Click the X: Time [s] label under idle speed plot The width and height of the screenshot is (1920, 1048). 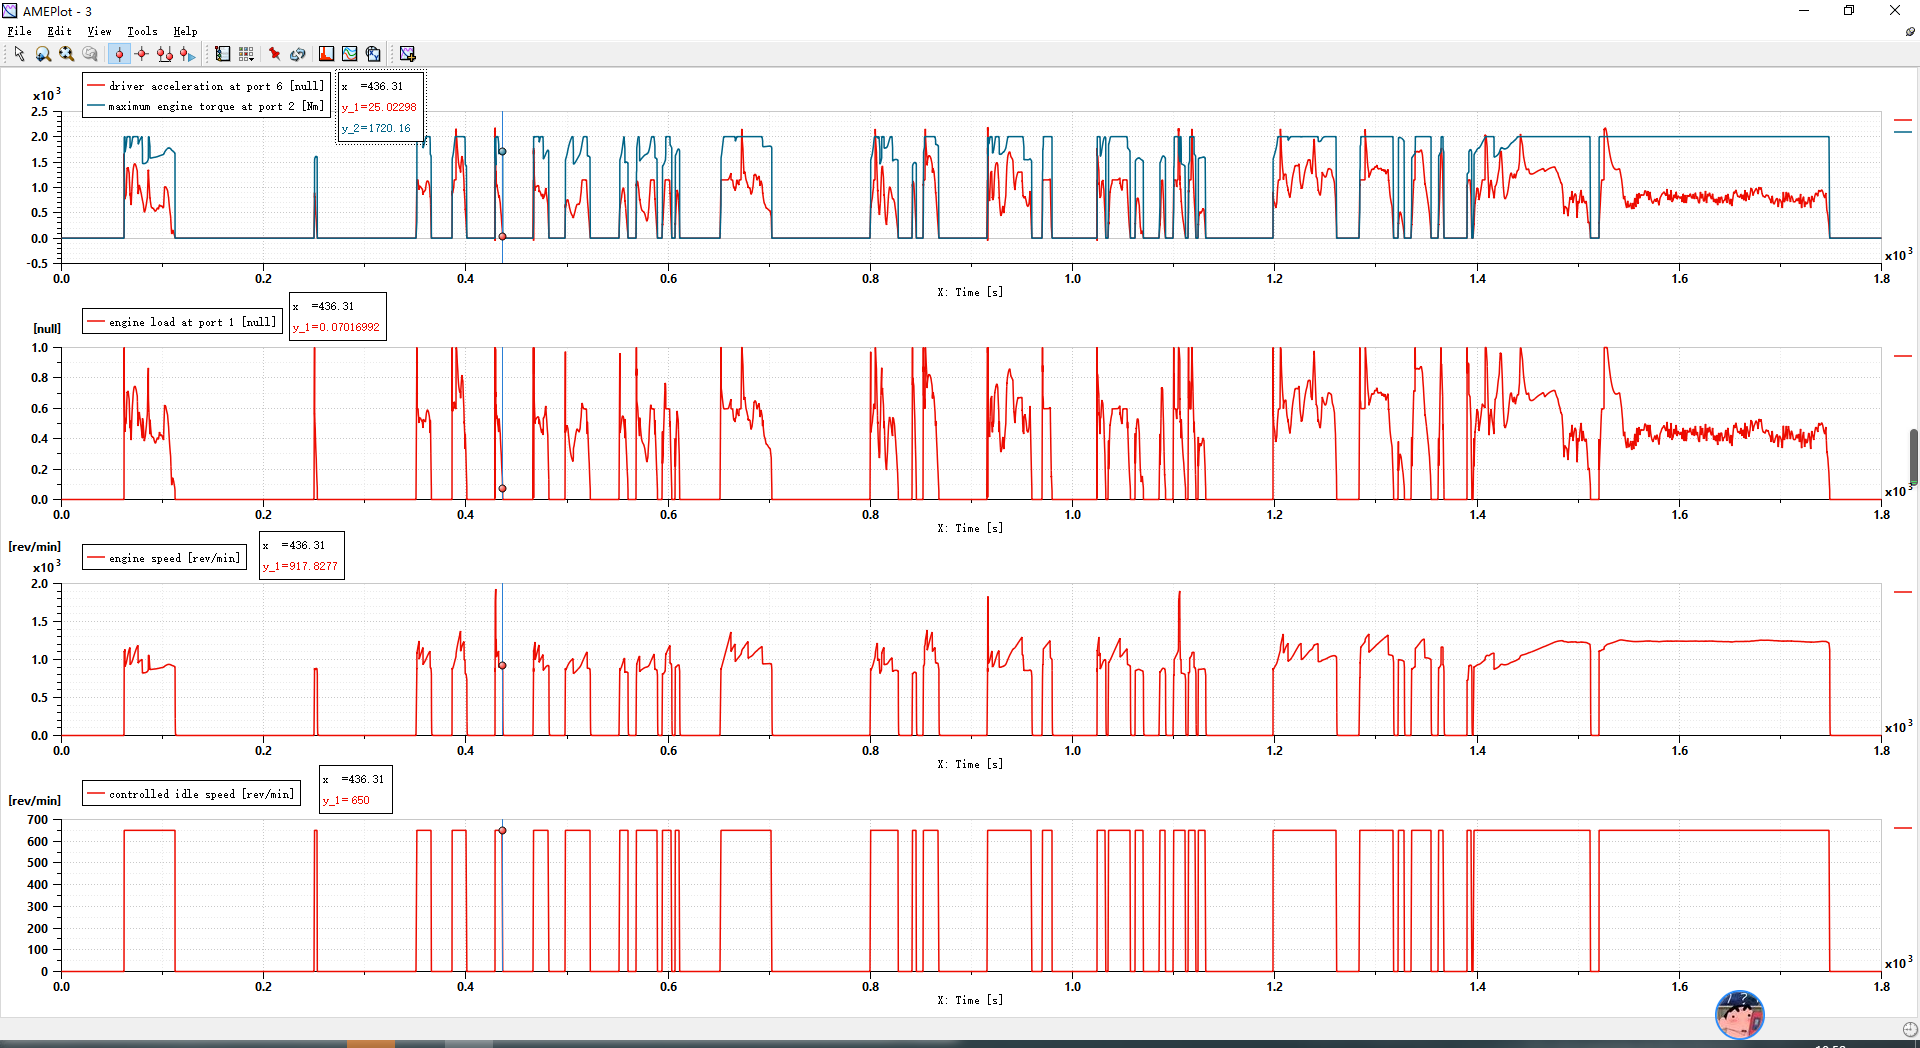point(970,1000)
